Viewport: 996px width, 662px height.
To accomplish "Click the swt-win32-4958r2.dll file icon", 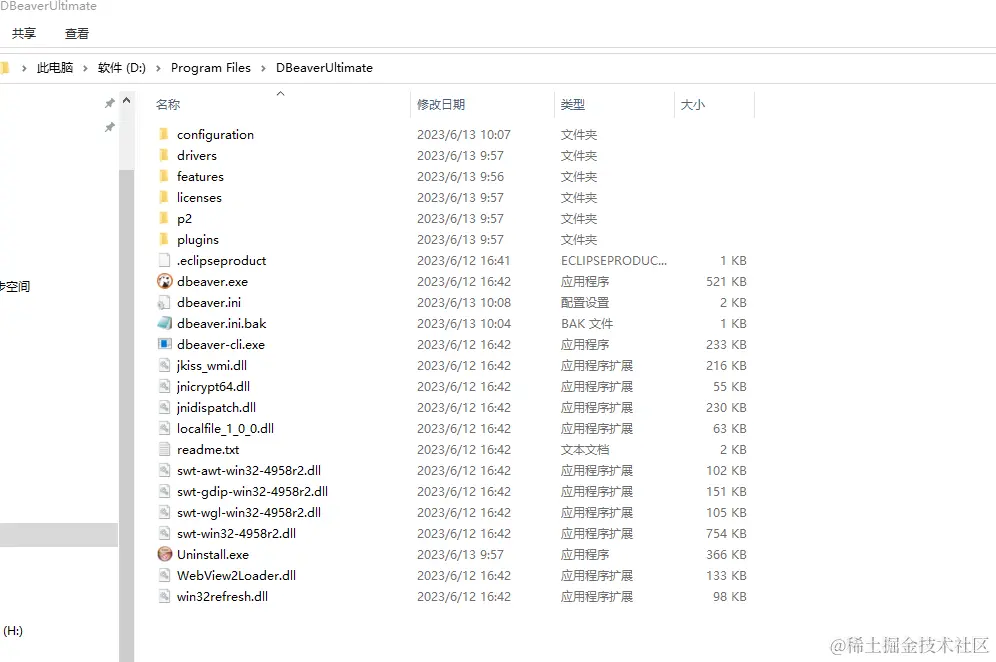I will [165, 532].
